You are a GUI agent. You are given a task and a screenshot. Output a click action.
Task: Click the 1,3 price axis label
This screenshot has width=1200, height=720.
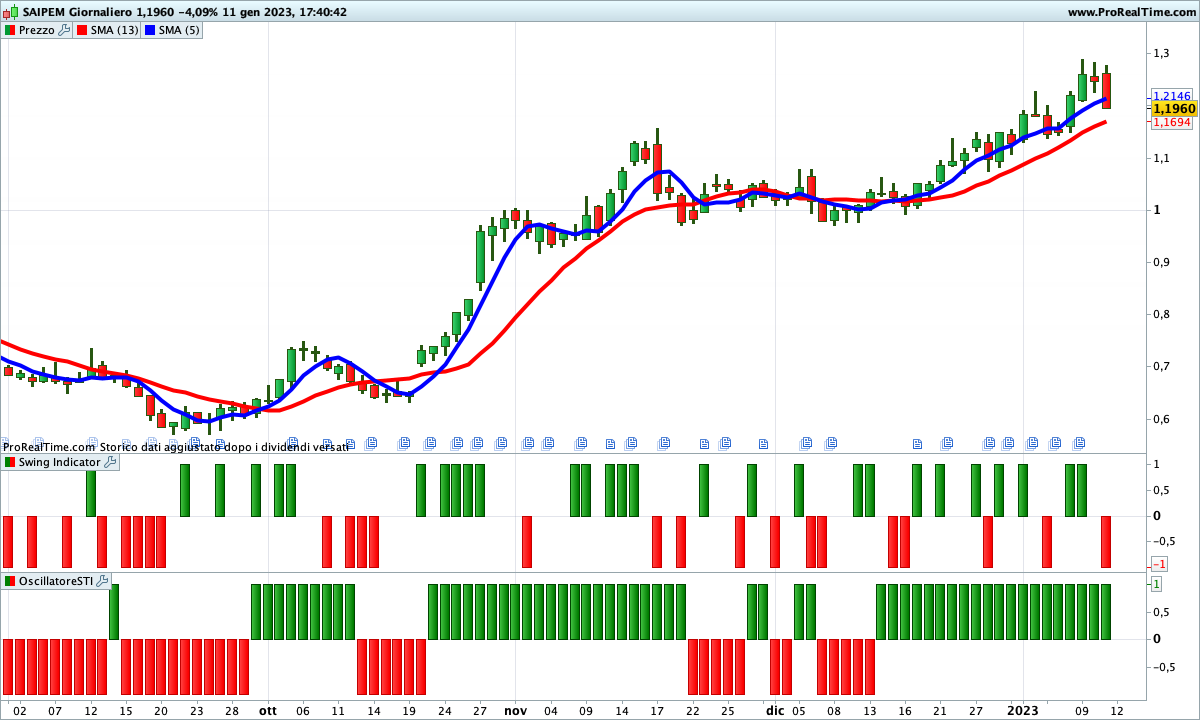point(1160,52)
